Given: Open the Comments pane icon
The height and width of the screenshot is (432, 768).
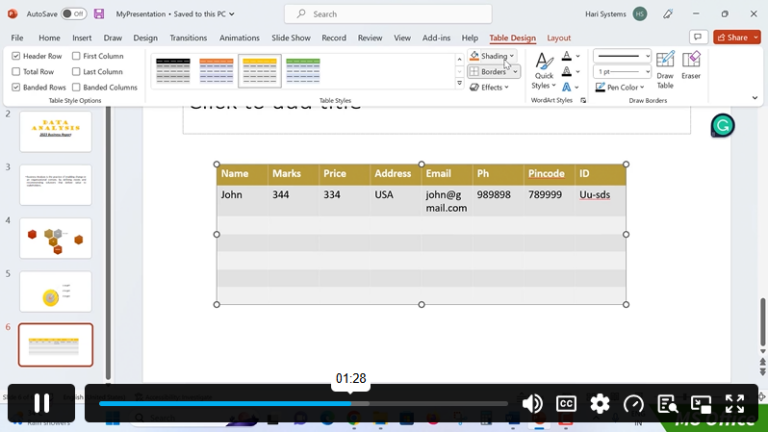Looking at the screenshot, I should pyautogui.click(x=698, y=37).
